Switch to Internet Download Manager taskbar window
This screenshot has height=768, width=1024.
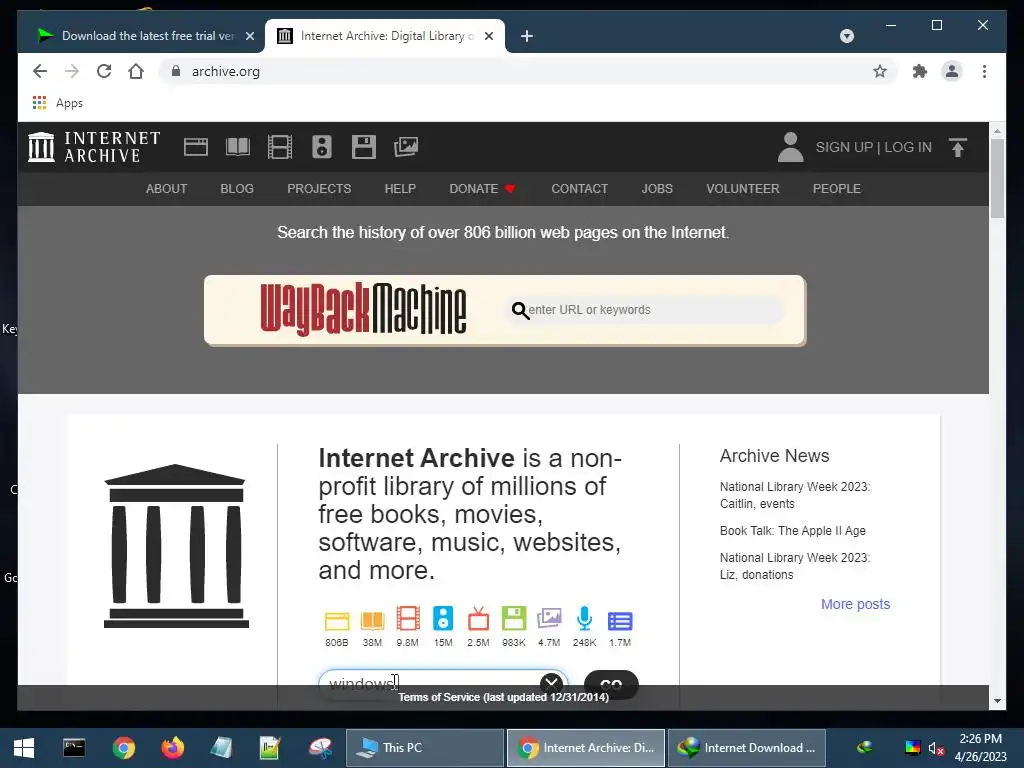coord(746,748)
